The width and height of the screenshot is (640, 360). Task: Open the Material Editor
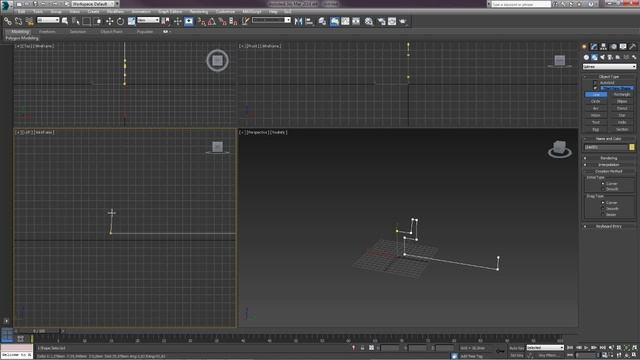pyautogui.click(x=369, y=21)
